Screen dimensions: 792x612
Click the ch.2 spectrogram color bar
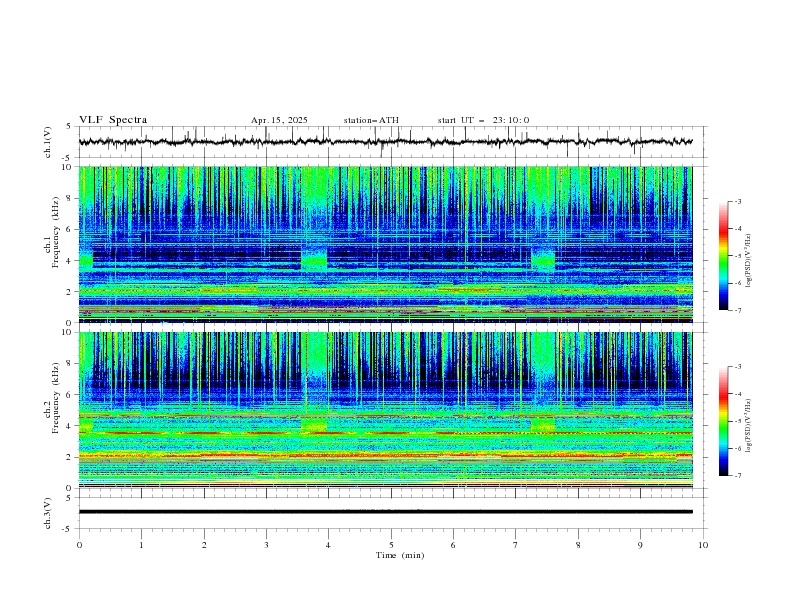click(723, 421)
